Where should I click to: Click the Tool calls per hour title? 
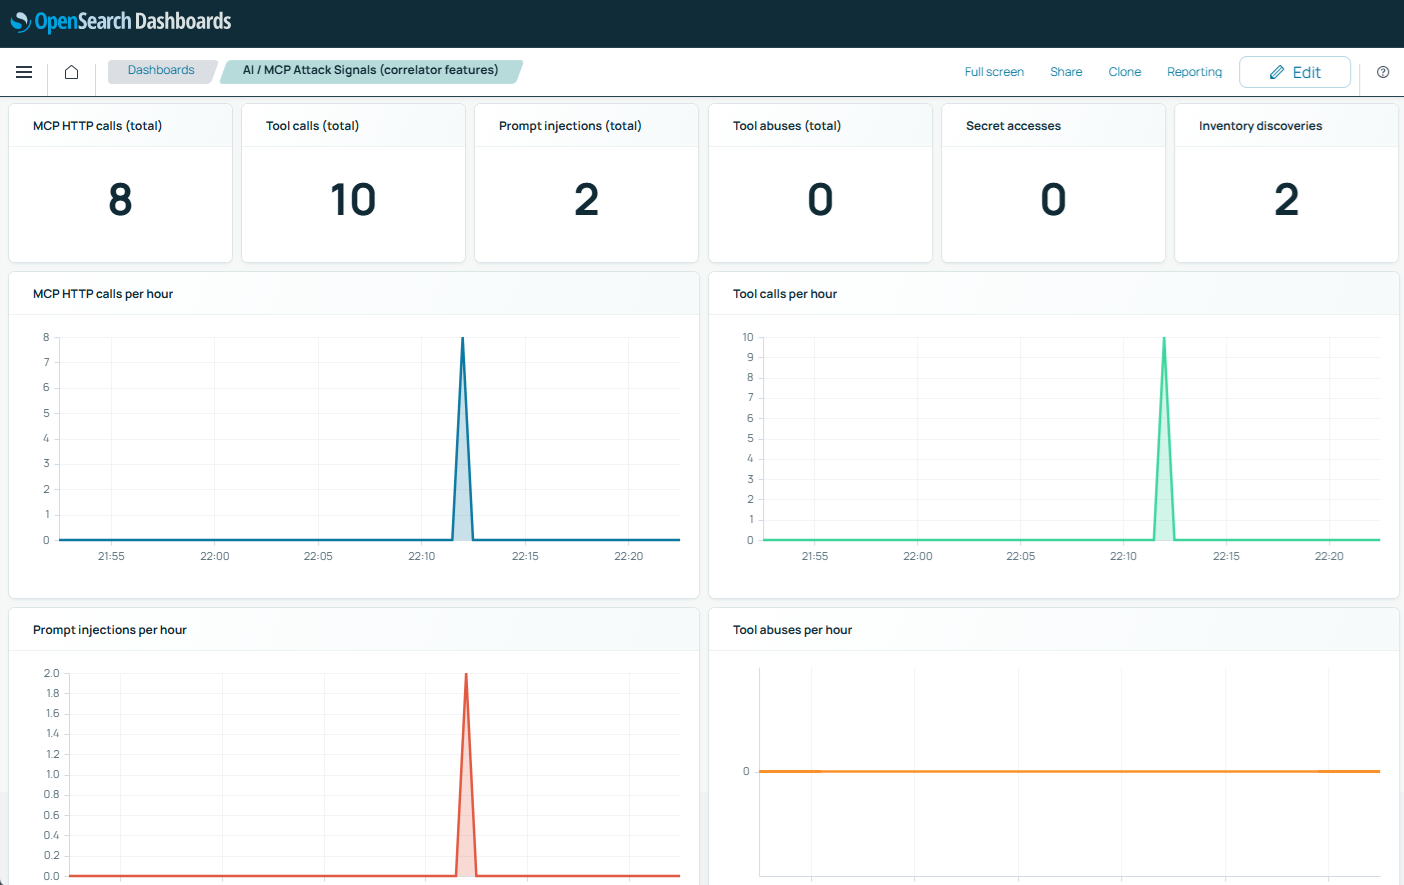coord(785,294)
